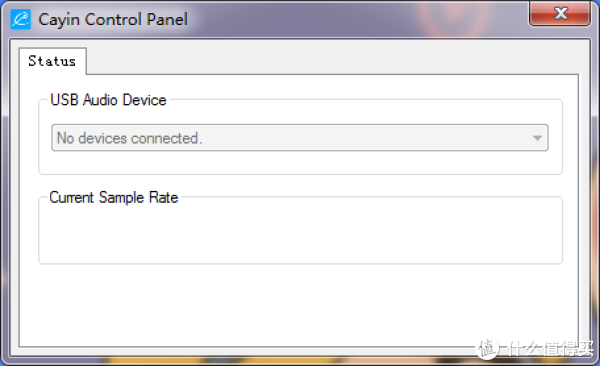Click inside the empty Current Sample Rate box
Viewport: 600px width, 366px height.
click(300, 234)
